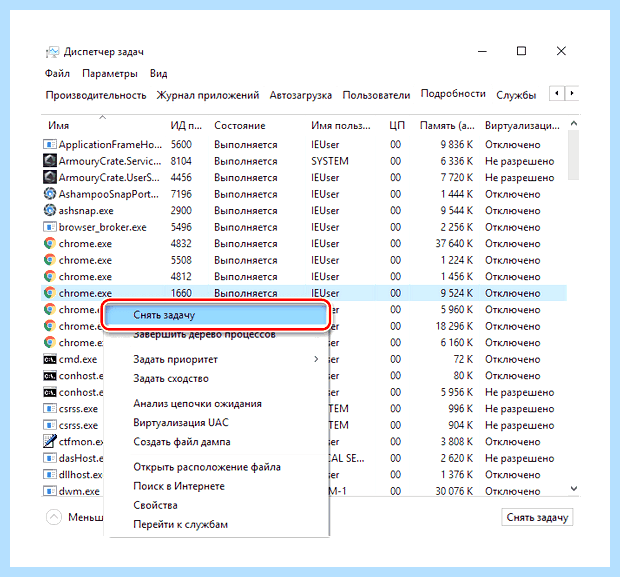The height and width of the screenshot is (577, 620).
Task: Choose Поиск в Интернете menu entry
Action: pyautogui.click(x=179, y=486)
